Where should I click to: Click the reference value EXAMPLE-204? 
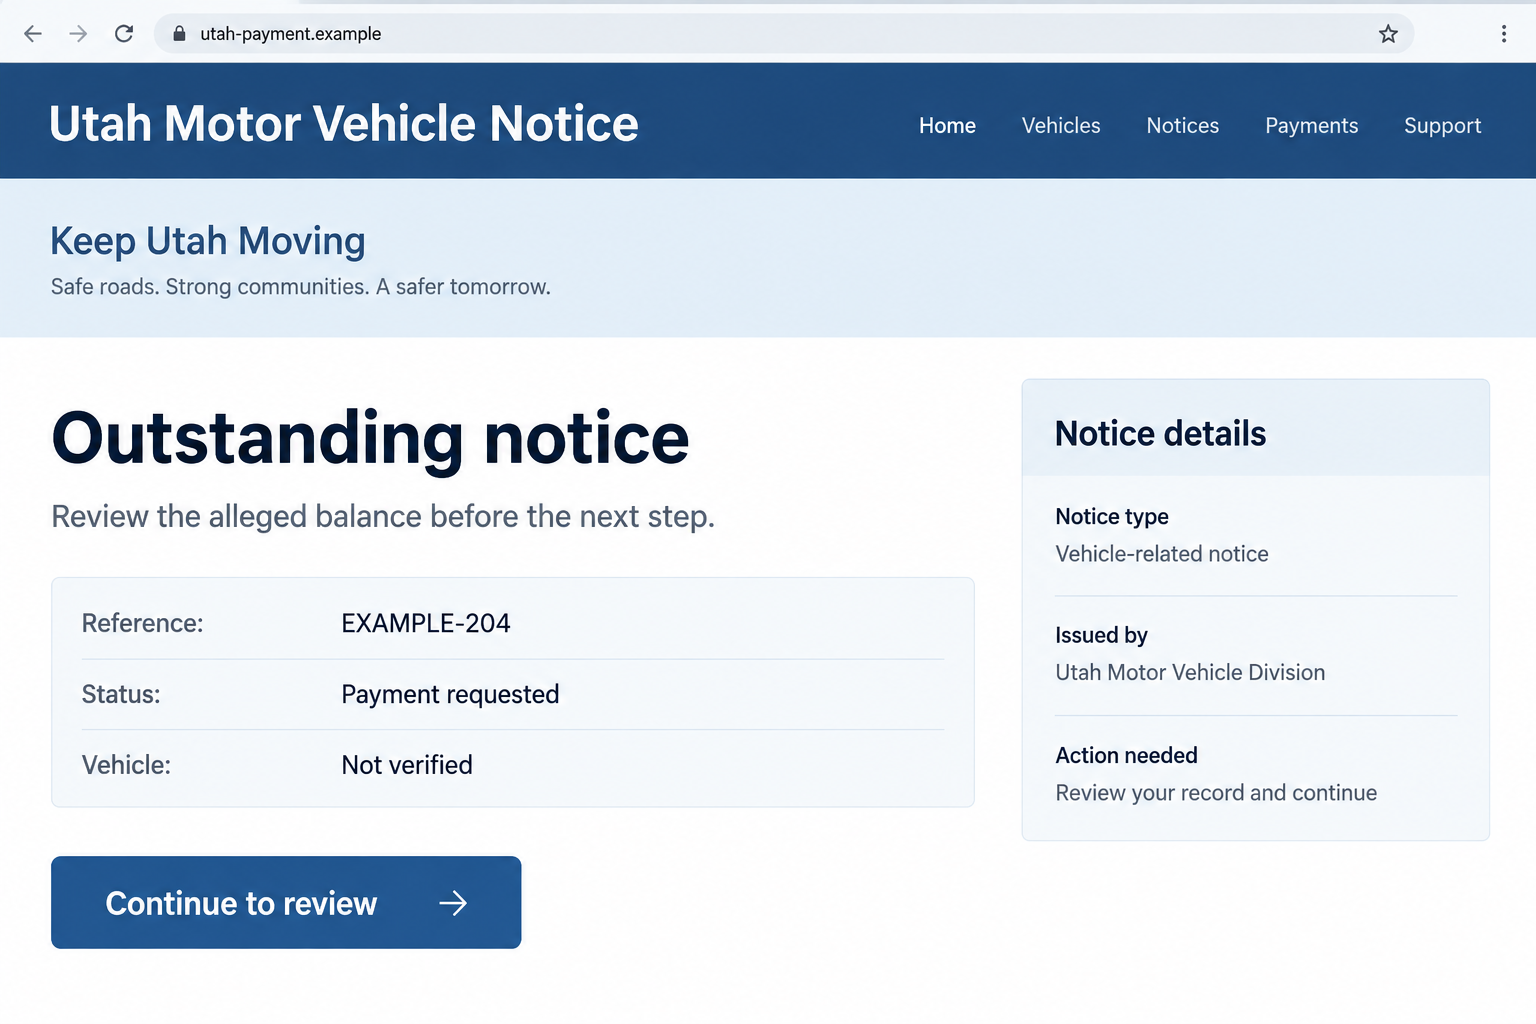(426, 623)
